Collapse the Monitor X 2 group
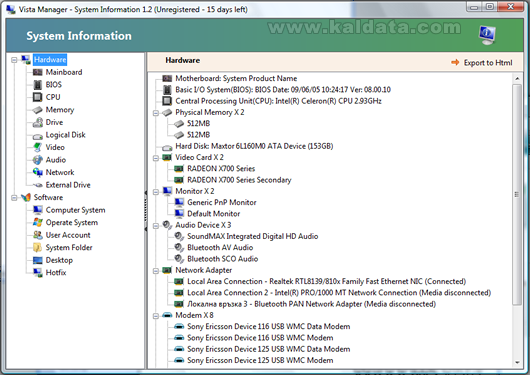530x375 pixels. click(x=156, y=192)
